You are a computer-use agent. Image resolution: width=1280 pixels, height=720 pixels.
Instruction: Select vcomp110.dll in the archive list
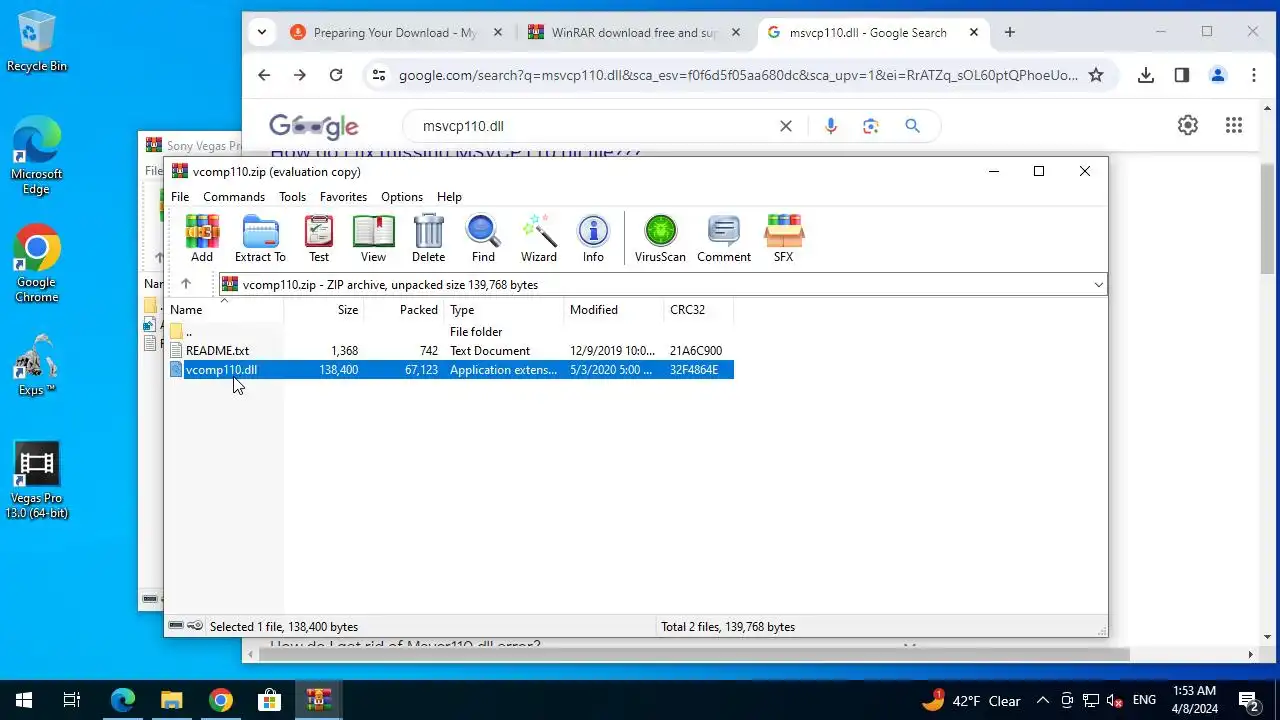(x=450, y=370)
